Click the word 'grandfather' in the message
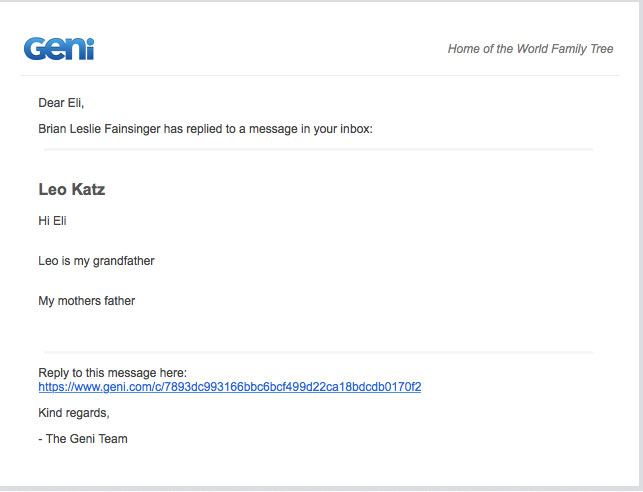The height and width of the screenshot is (492, 643). click(x=124, y=261)
